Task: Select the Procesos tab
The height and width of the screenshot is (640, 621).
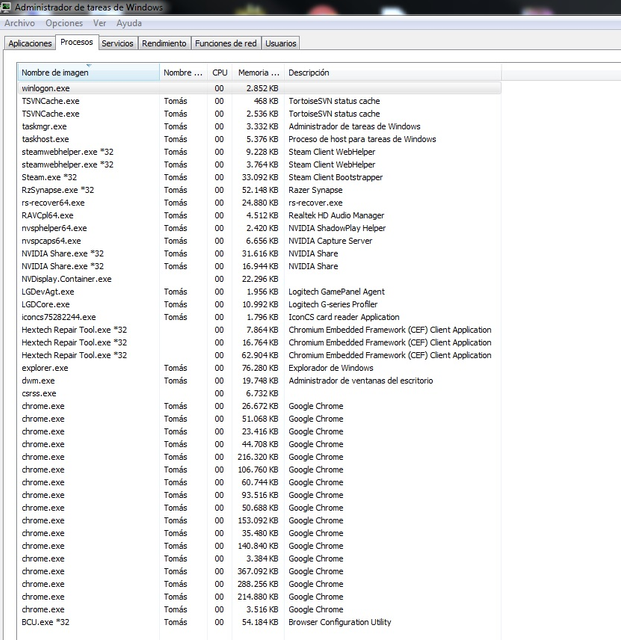Action: tap(77, 42)
